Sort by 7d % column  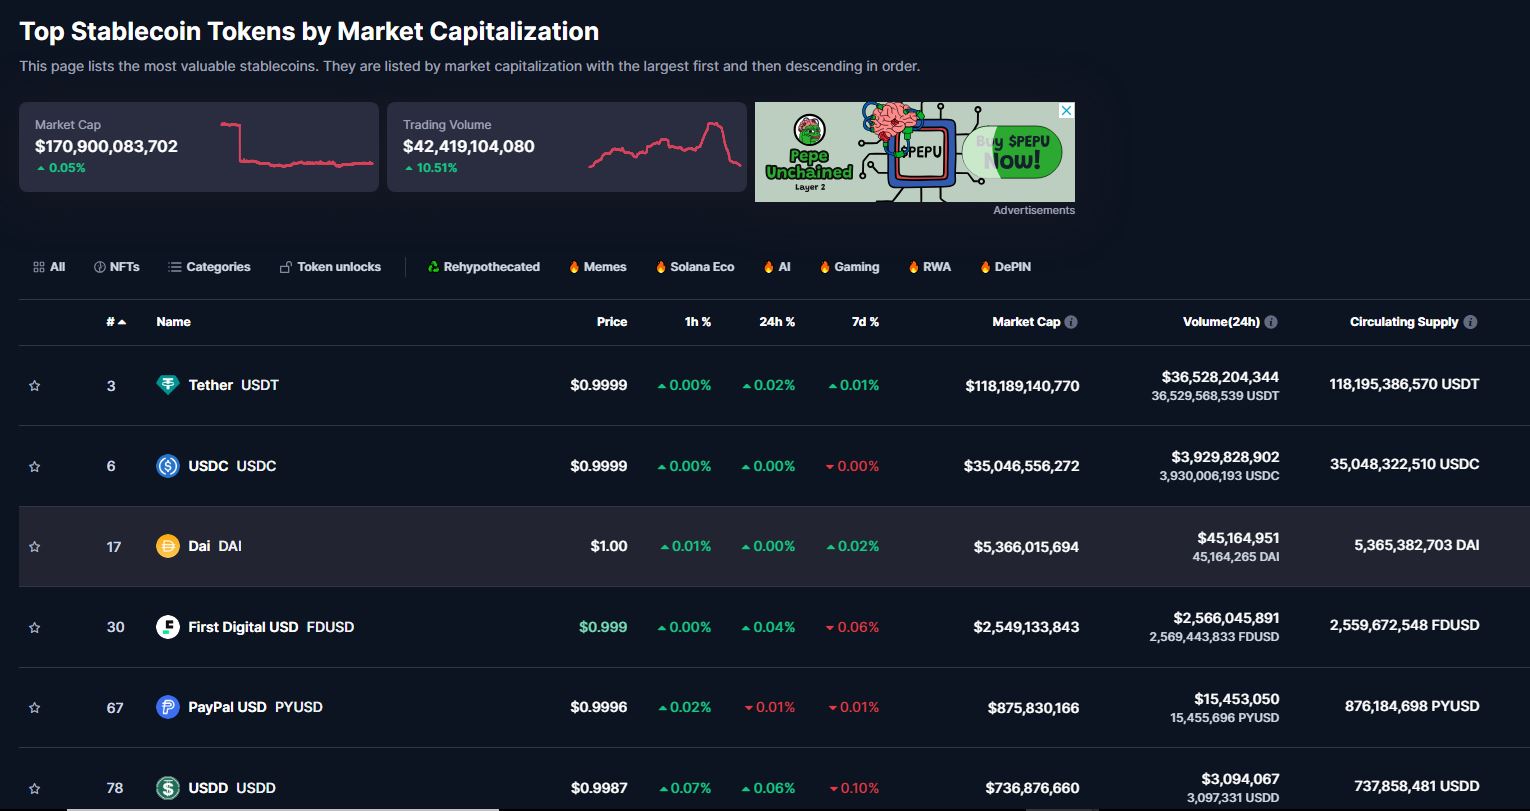pyautogui.click(x=864, y=322)
